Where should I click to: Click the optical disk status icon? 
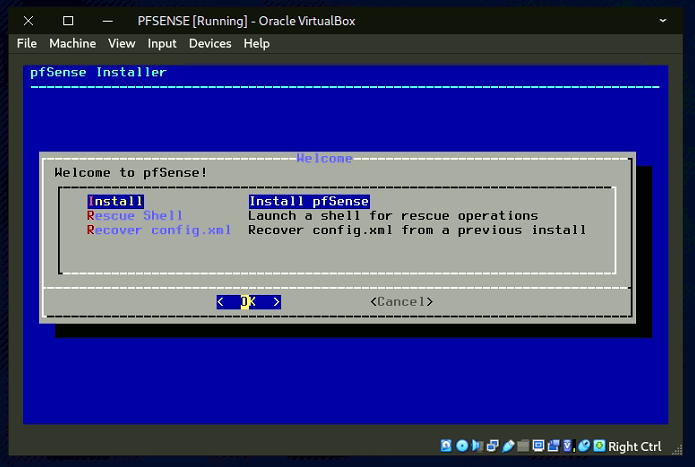tap(462, 446)
